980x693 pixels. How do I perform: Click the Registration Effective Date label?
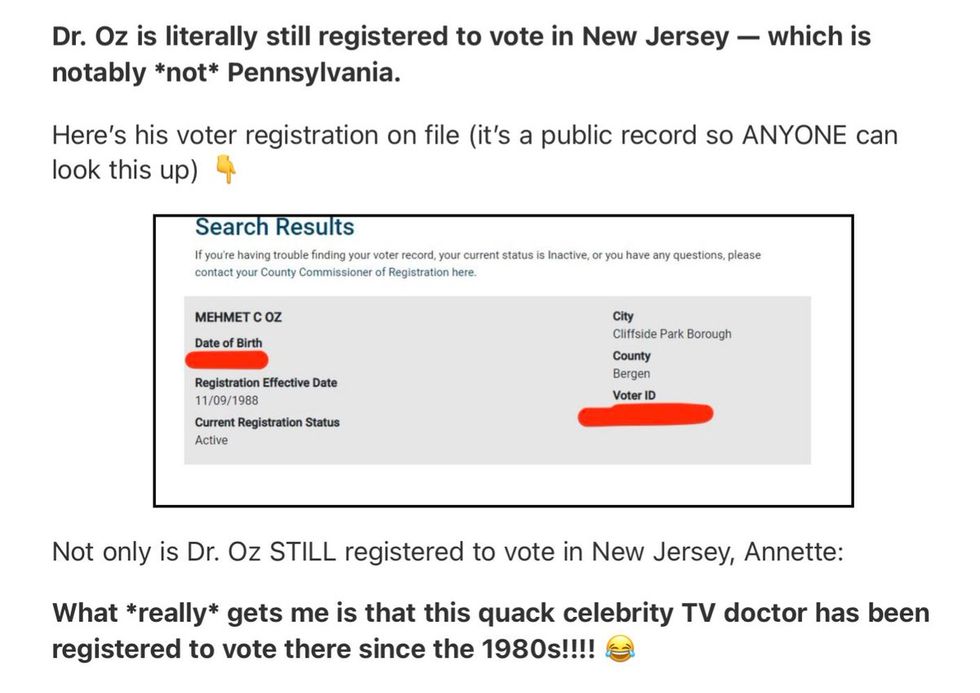point(266,382)
